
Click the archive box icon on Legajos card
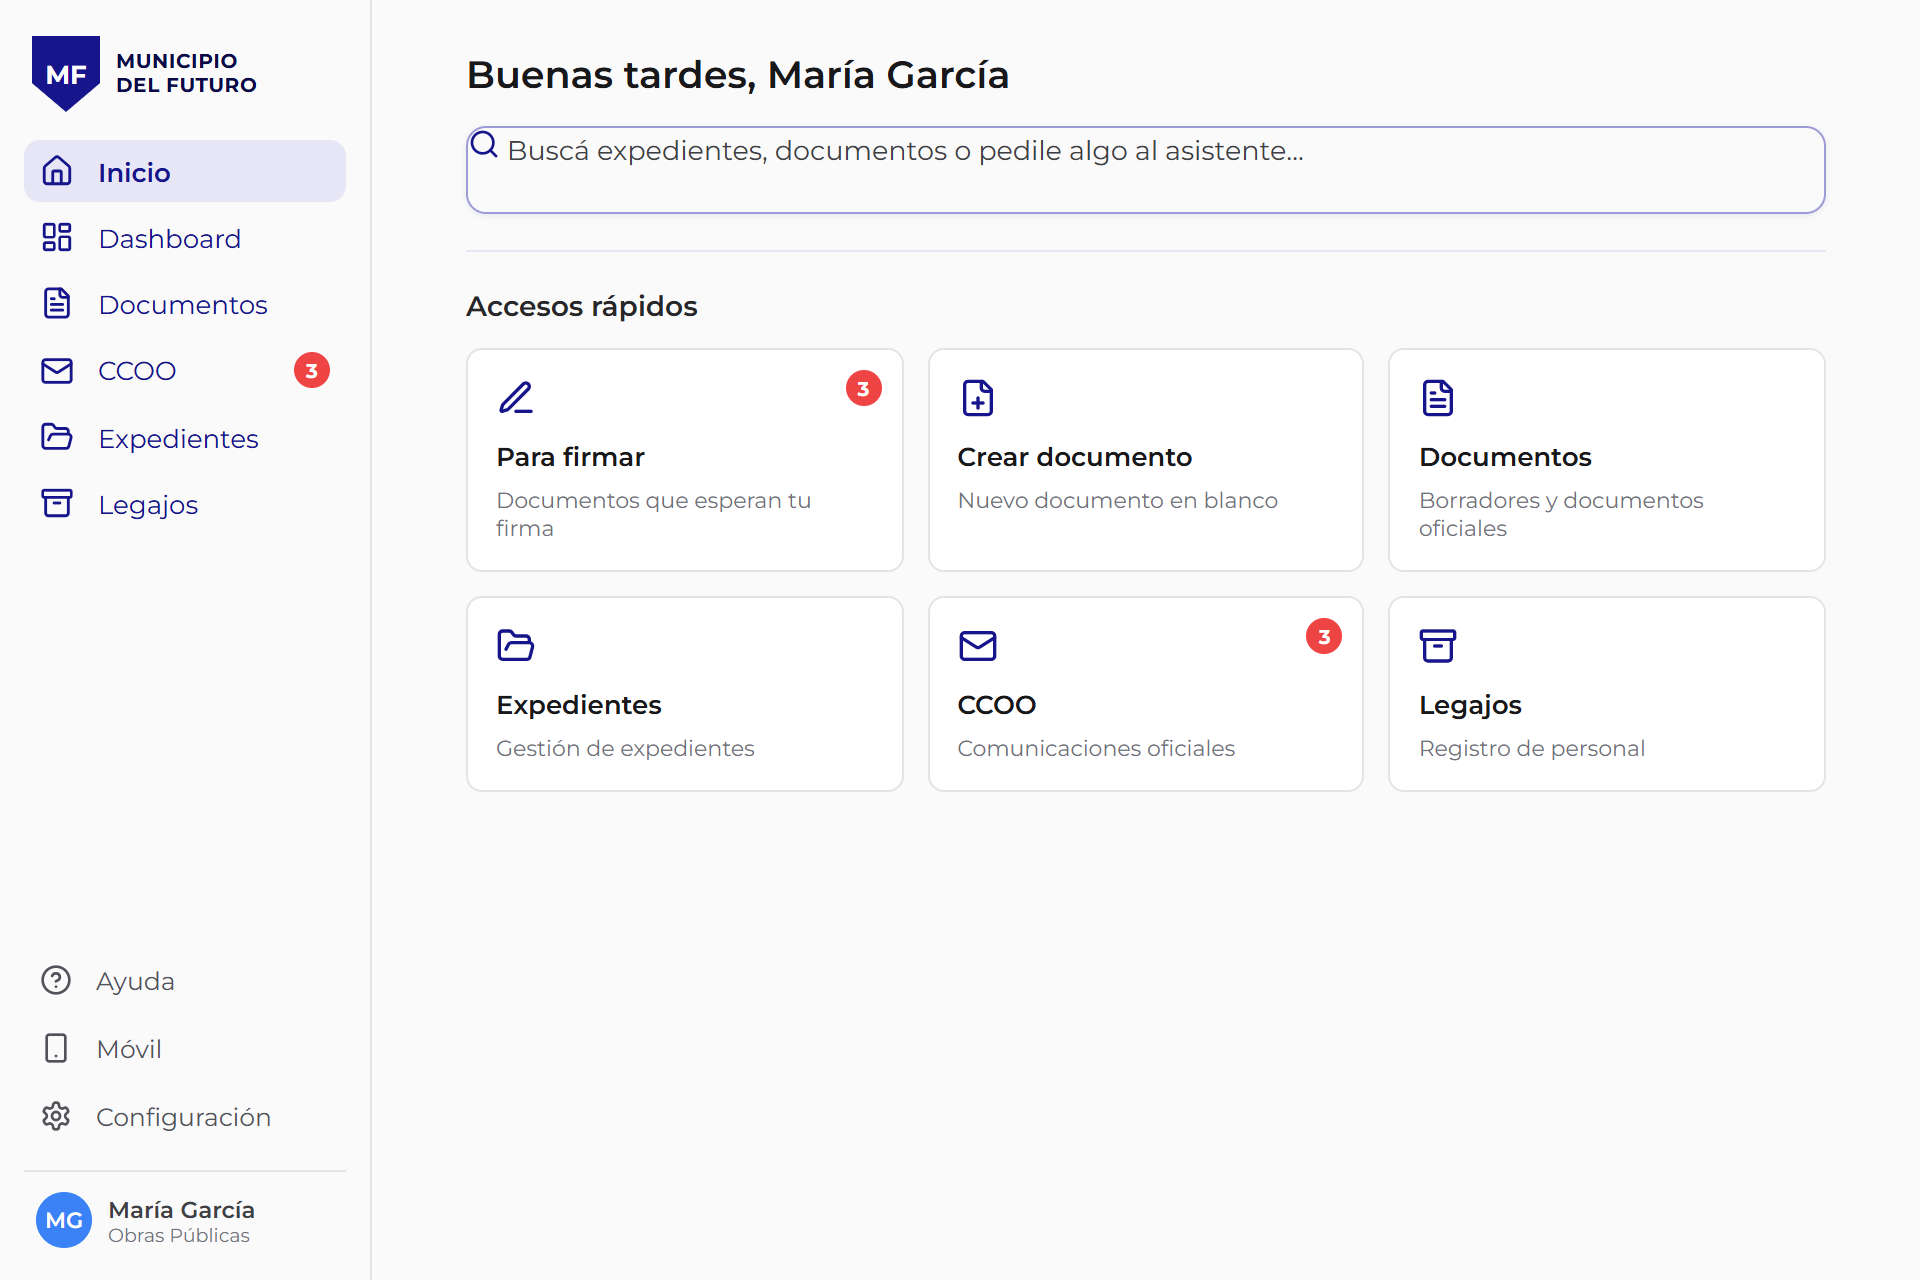tap(1438, 645)
